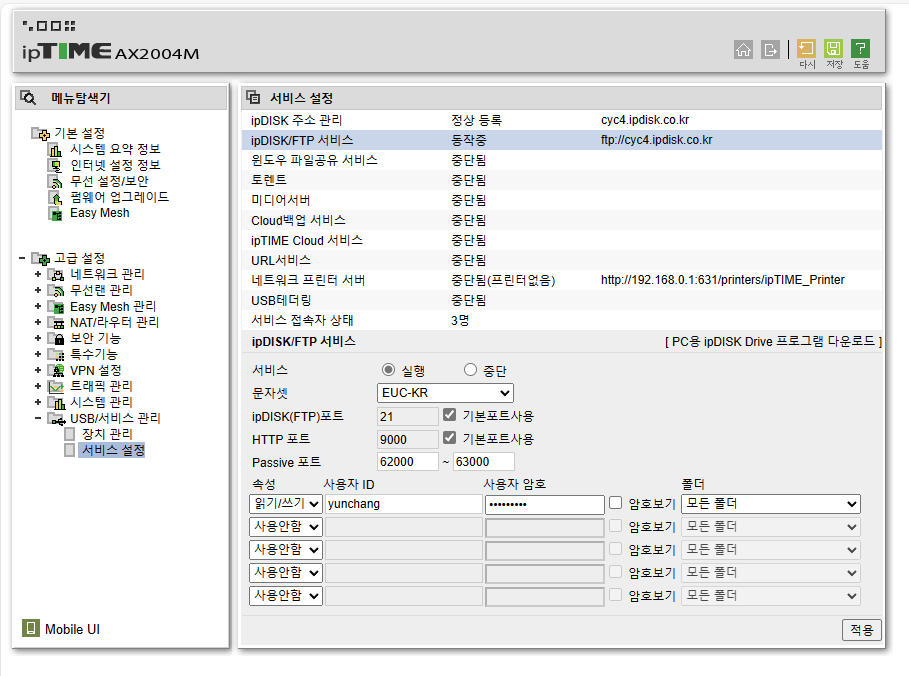This screenshot has height=676, width=909.
Task: Click the 서비스 설정 panel header icon
Action: 253,97
